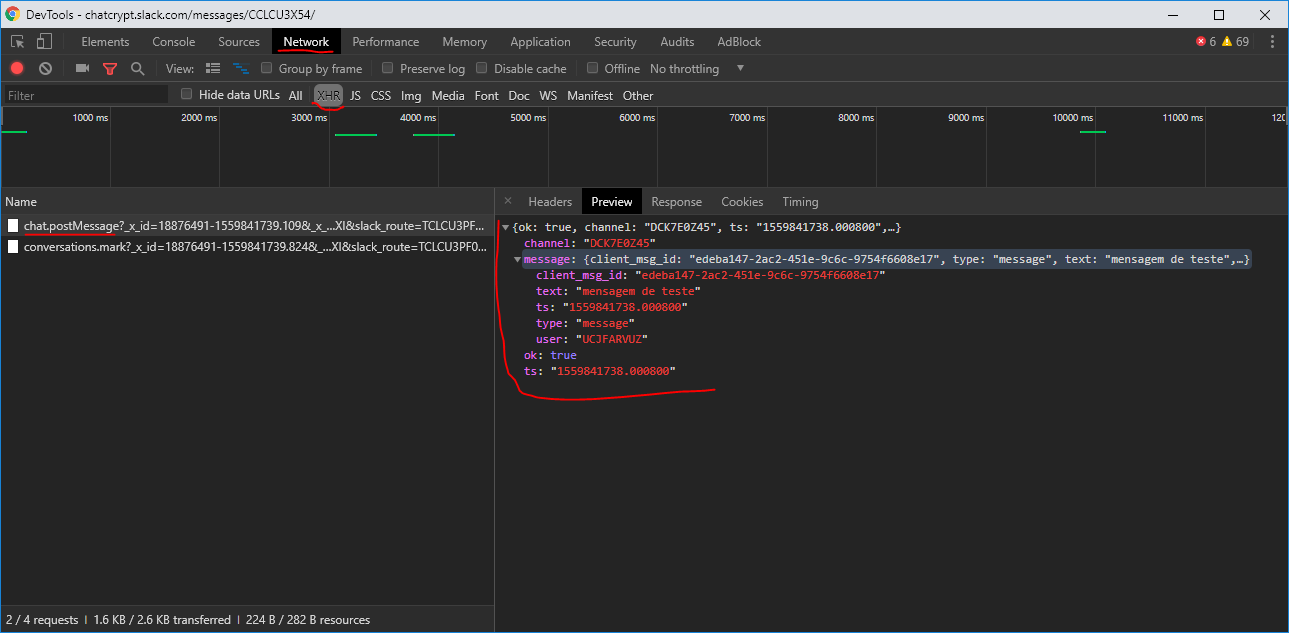Click the Chrome icon in title bar
Viewport: 1289px width, 633px height.
[x=13, y=14]
